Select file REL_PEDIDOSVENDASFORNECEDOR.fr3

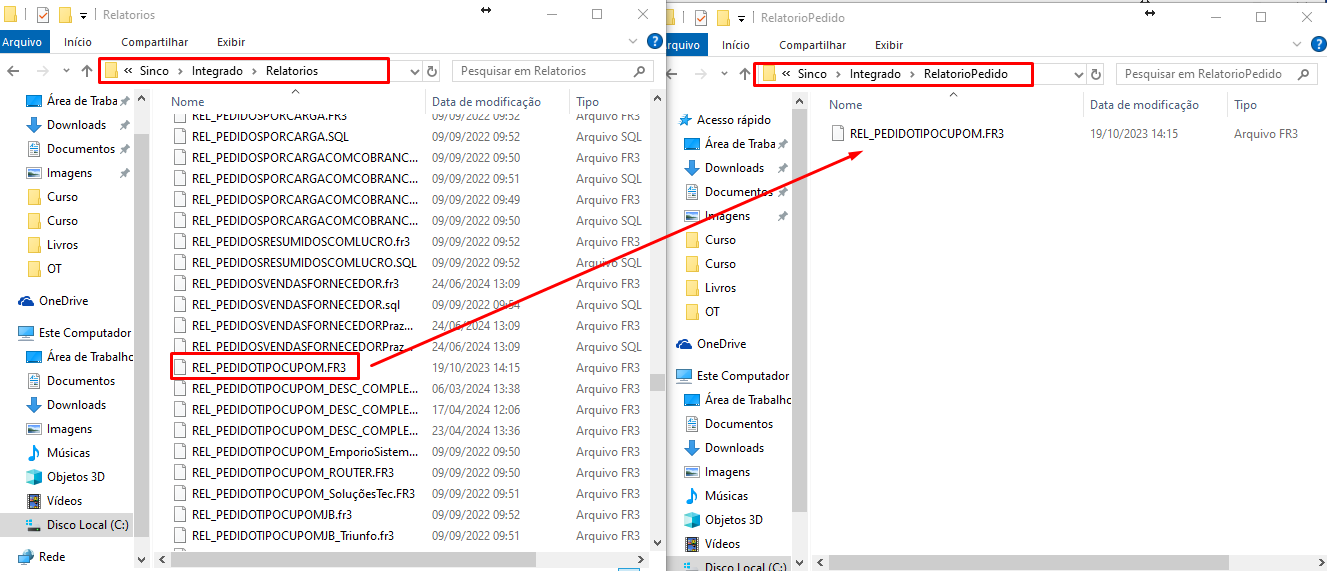pyautogui.click(x=295, y=284)
